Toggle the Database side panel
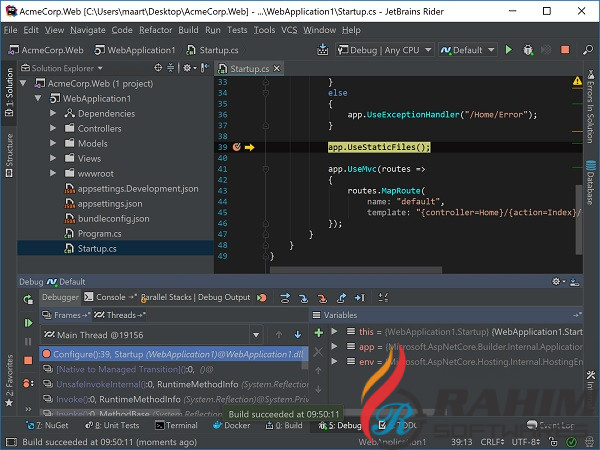 pos(590,186)
